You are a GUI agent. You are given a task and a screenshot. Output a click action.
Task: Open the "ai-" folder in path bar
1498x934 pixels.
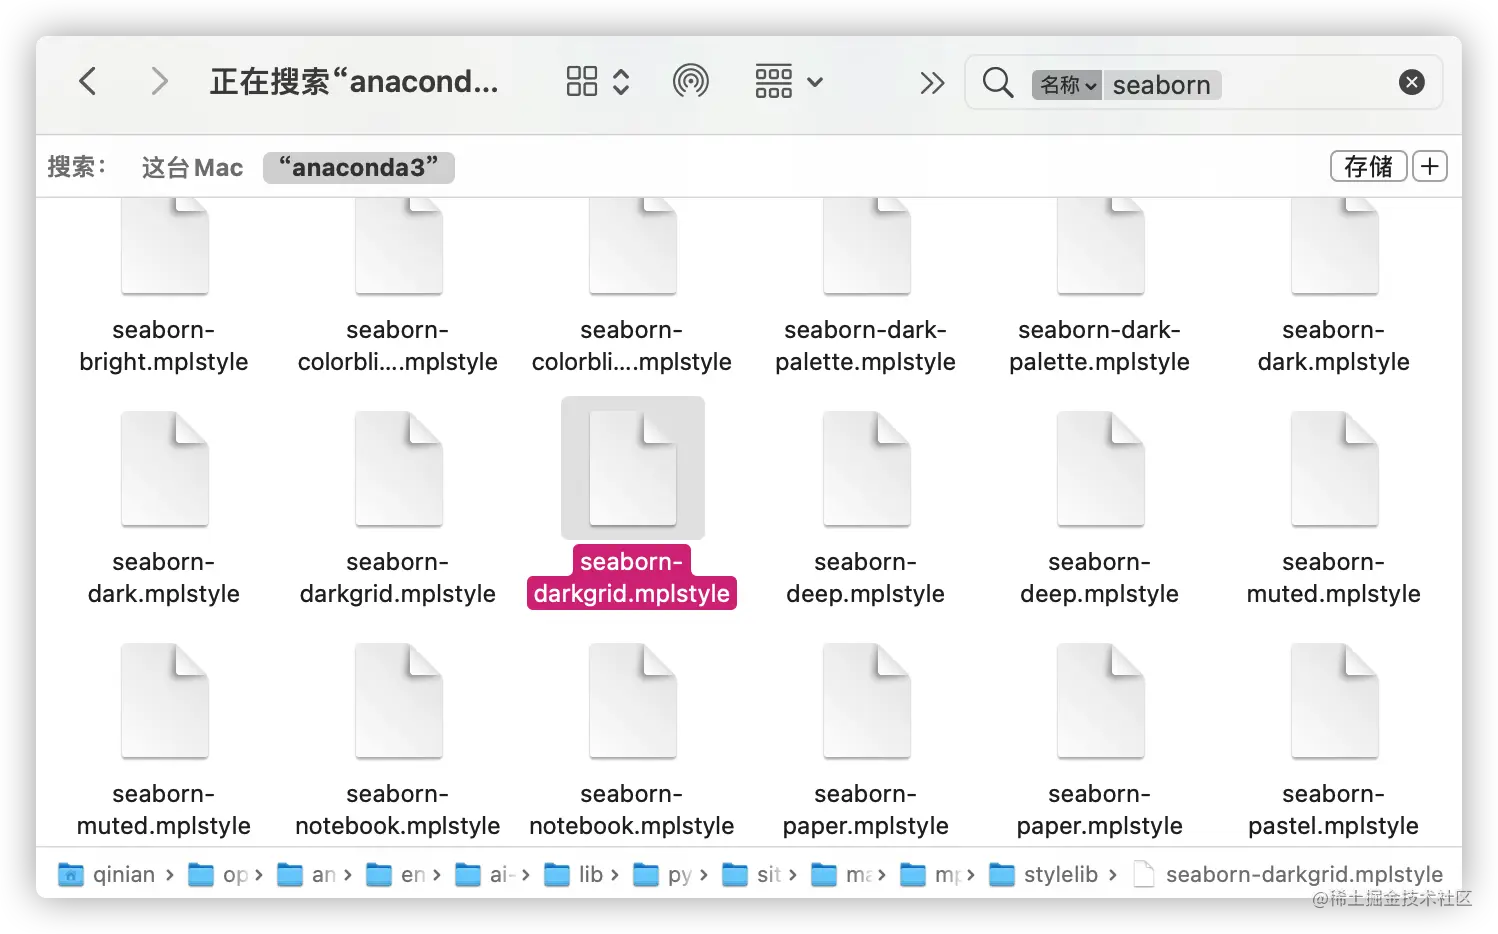[x=485, y=875]
